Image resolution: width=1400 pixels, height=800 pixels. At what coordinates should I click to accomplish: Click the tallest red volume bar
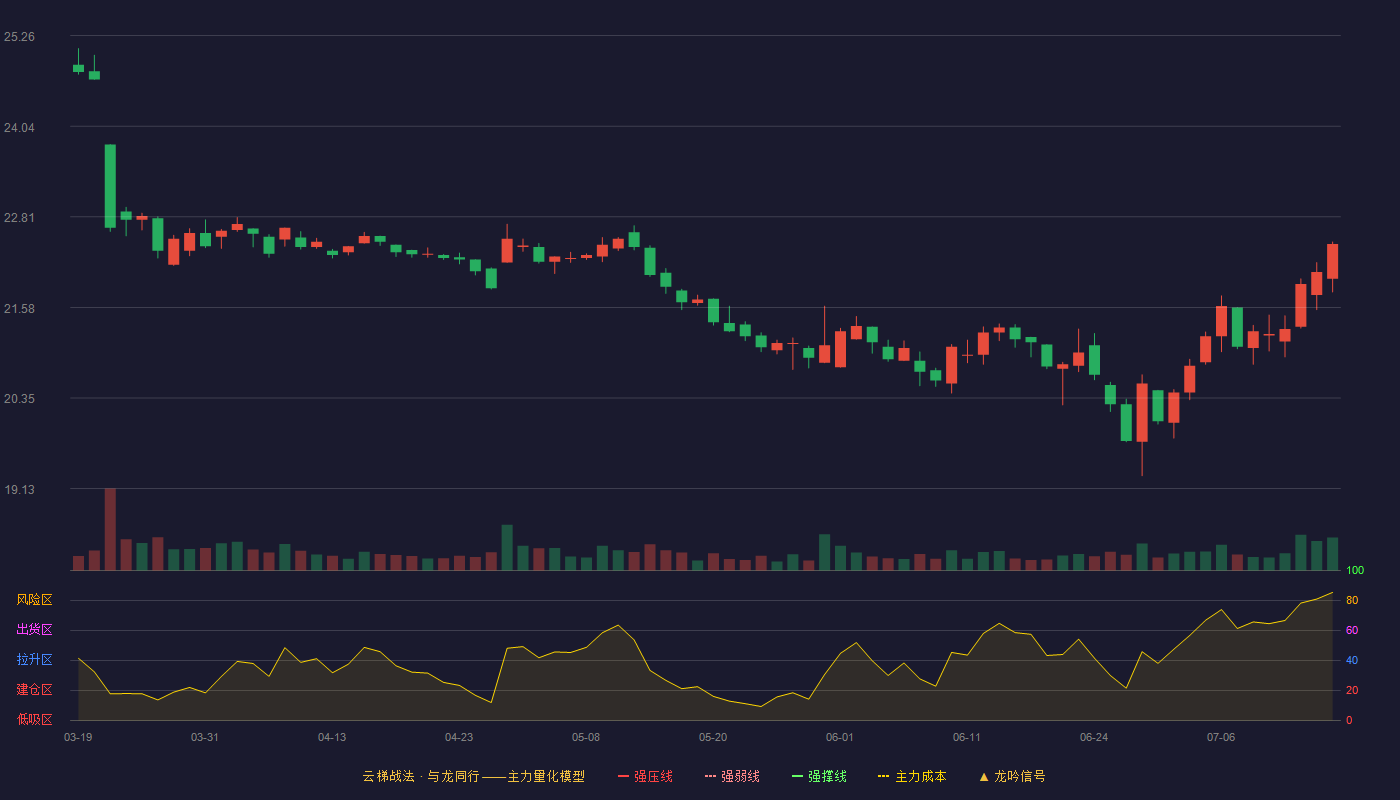110,529
